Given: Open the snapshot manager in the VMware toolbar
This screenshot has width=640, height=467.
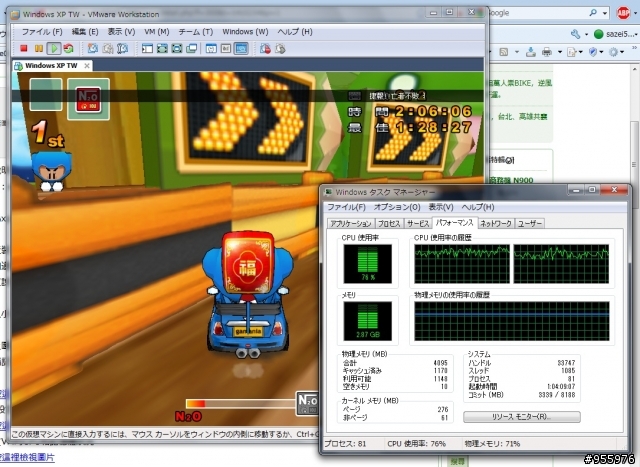Looking at the screenshot, I should click(122, 49).
